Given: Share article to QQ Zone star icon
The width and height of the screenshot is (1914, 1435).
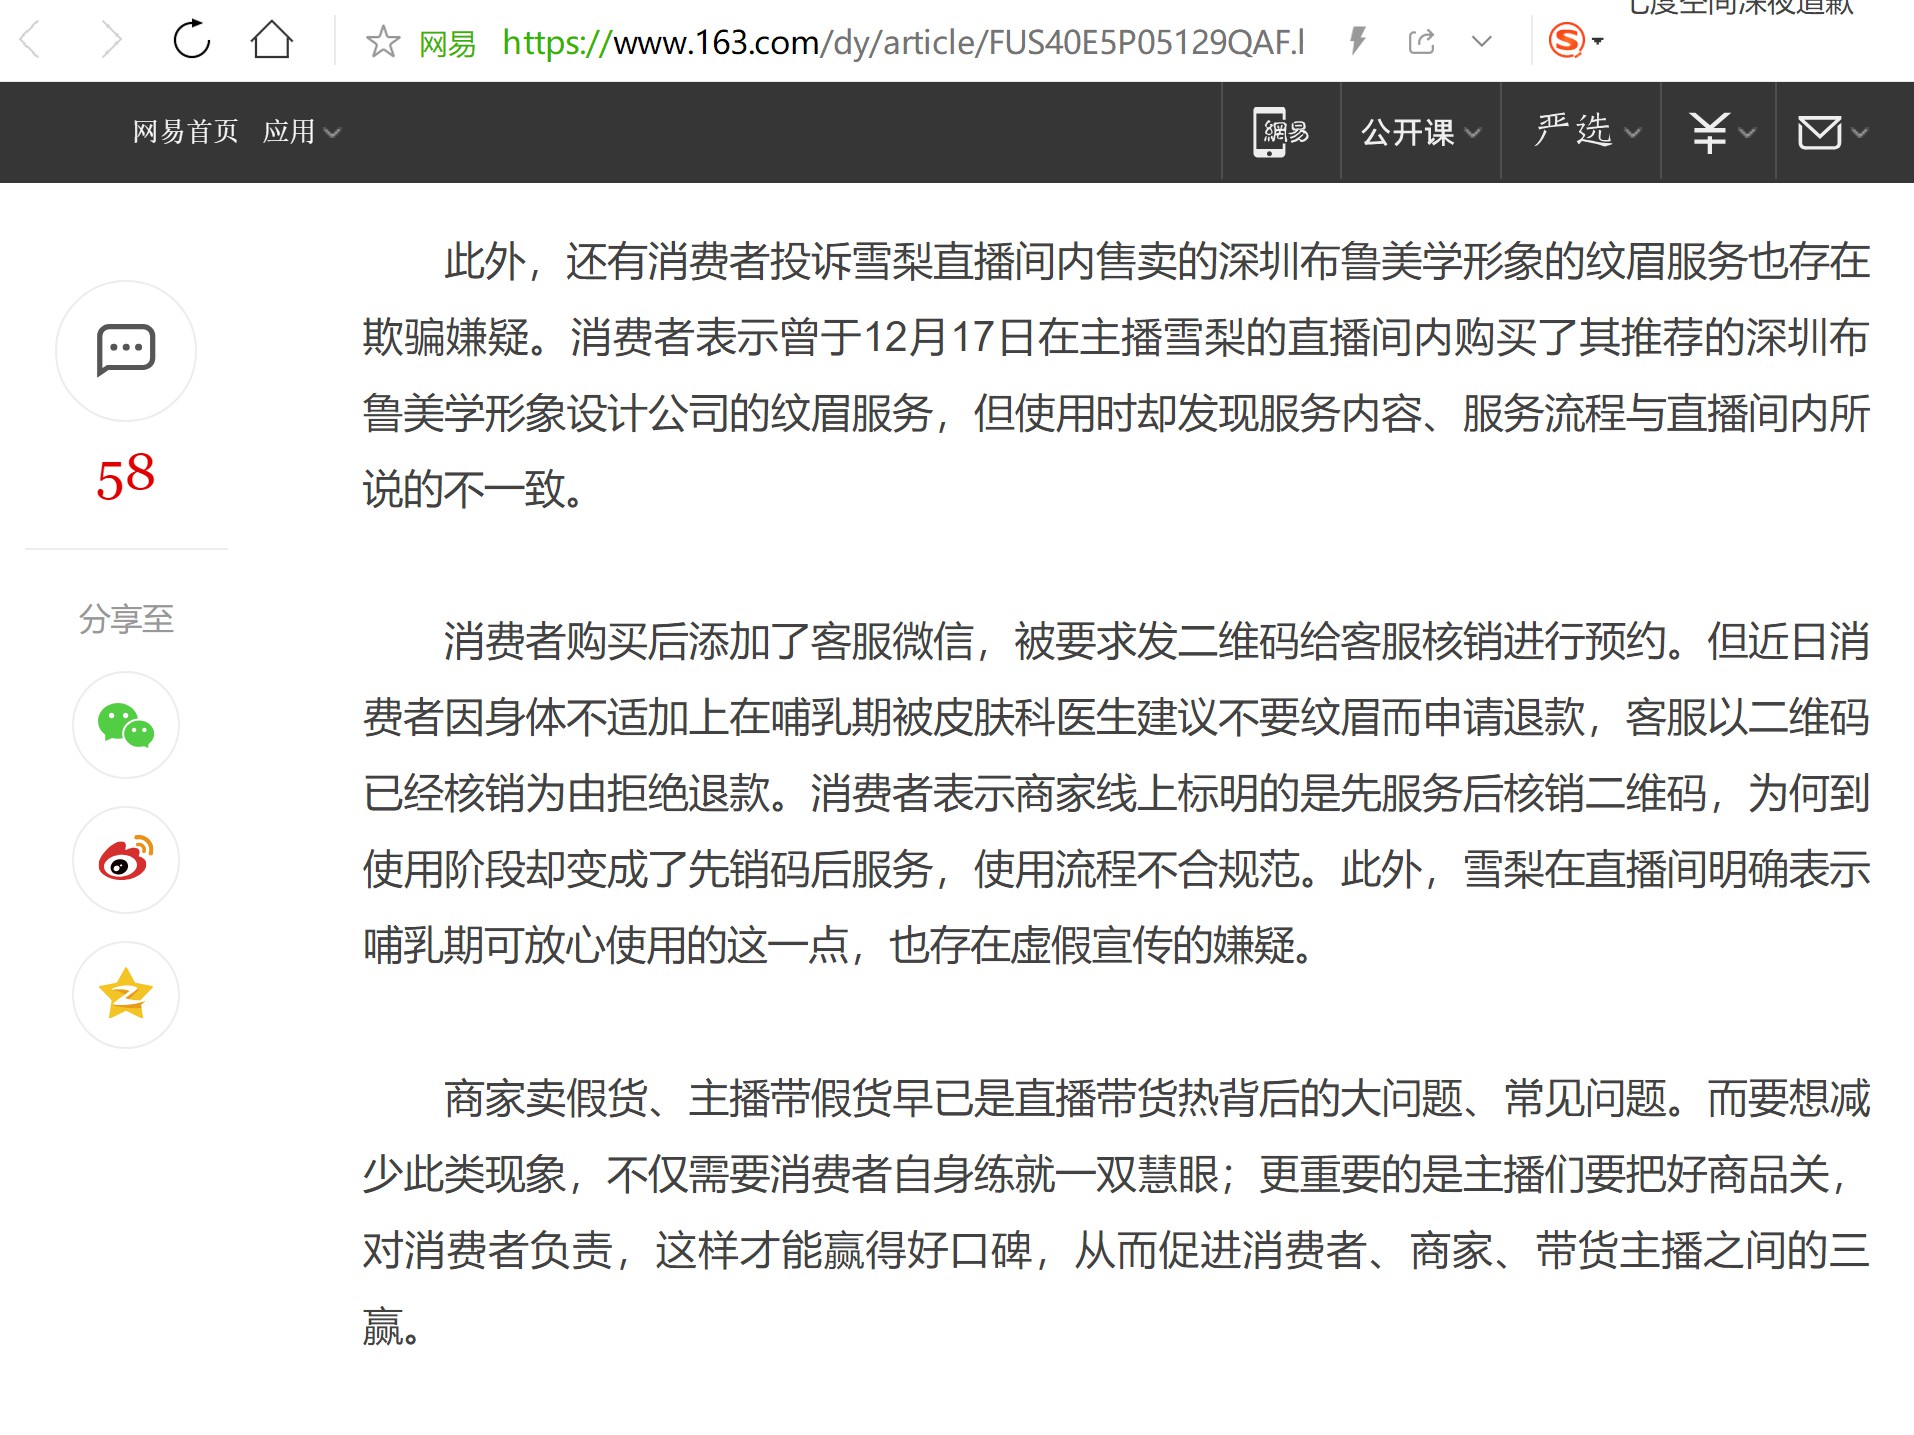Looking at the screenshot, I should (x=126, y=995).
